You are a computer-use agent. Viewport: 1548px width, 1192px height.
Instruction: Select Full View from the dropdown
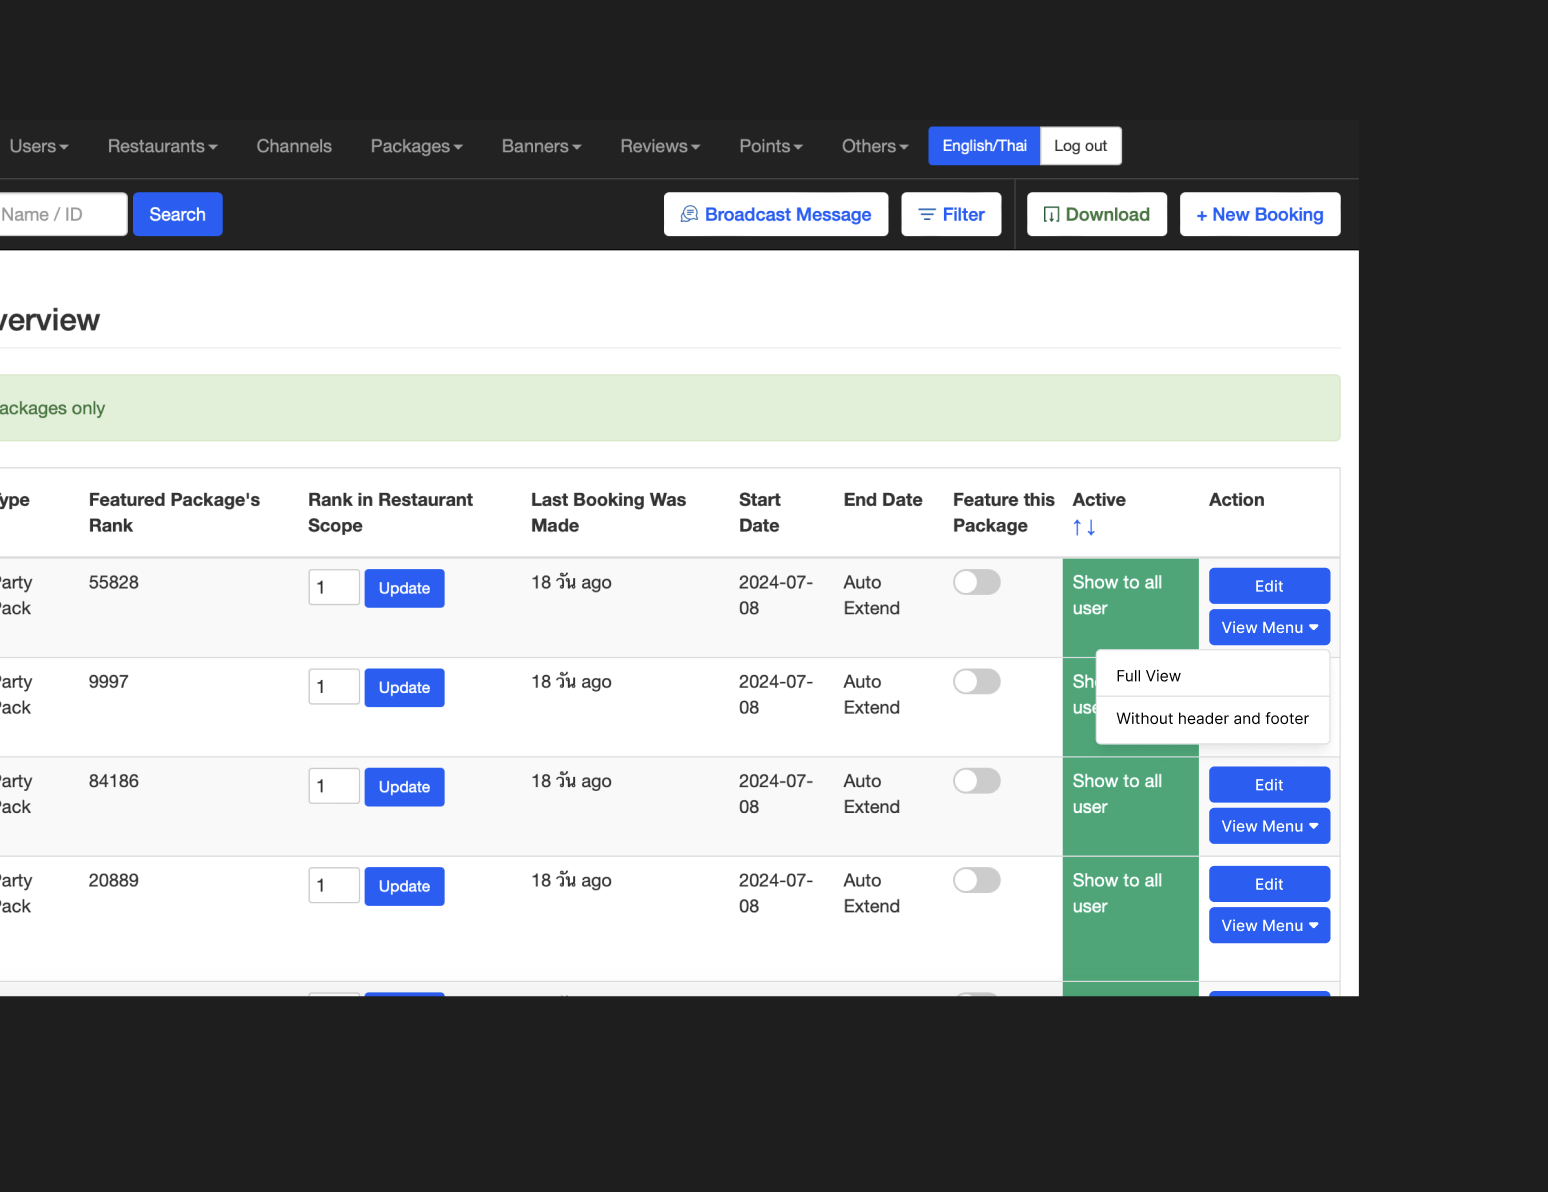1148,676
